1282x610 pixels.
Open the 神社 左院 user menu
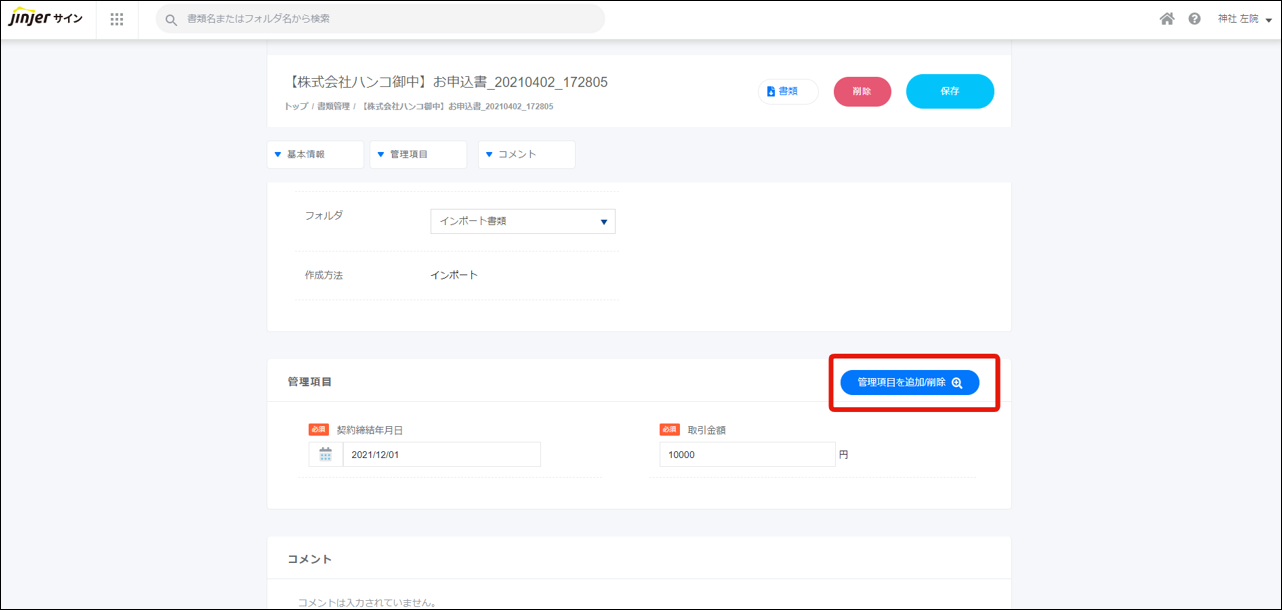(1244, 19)
